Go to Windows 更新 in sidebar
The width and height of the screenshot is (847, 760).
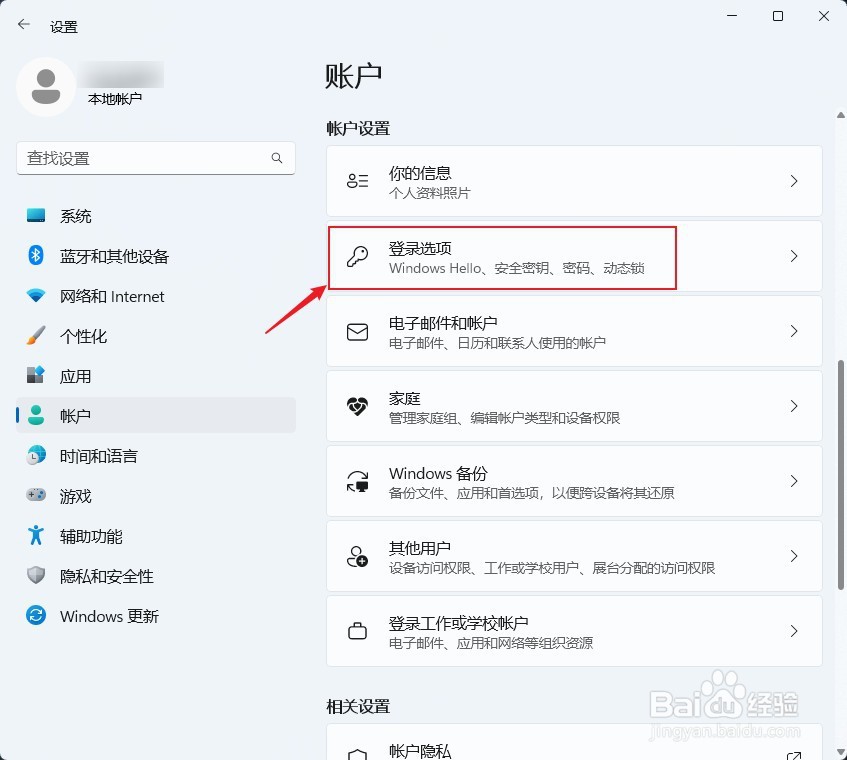(156, 616)
